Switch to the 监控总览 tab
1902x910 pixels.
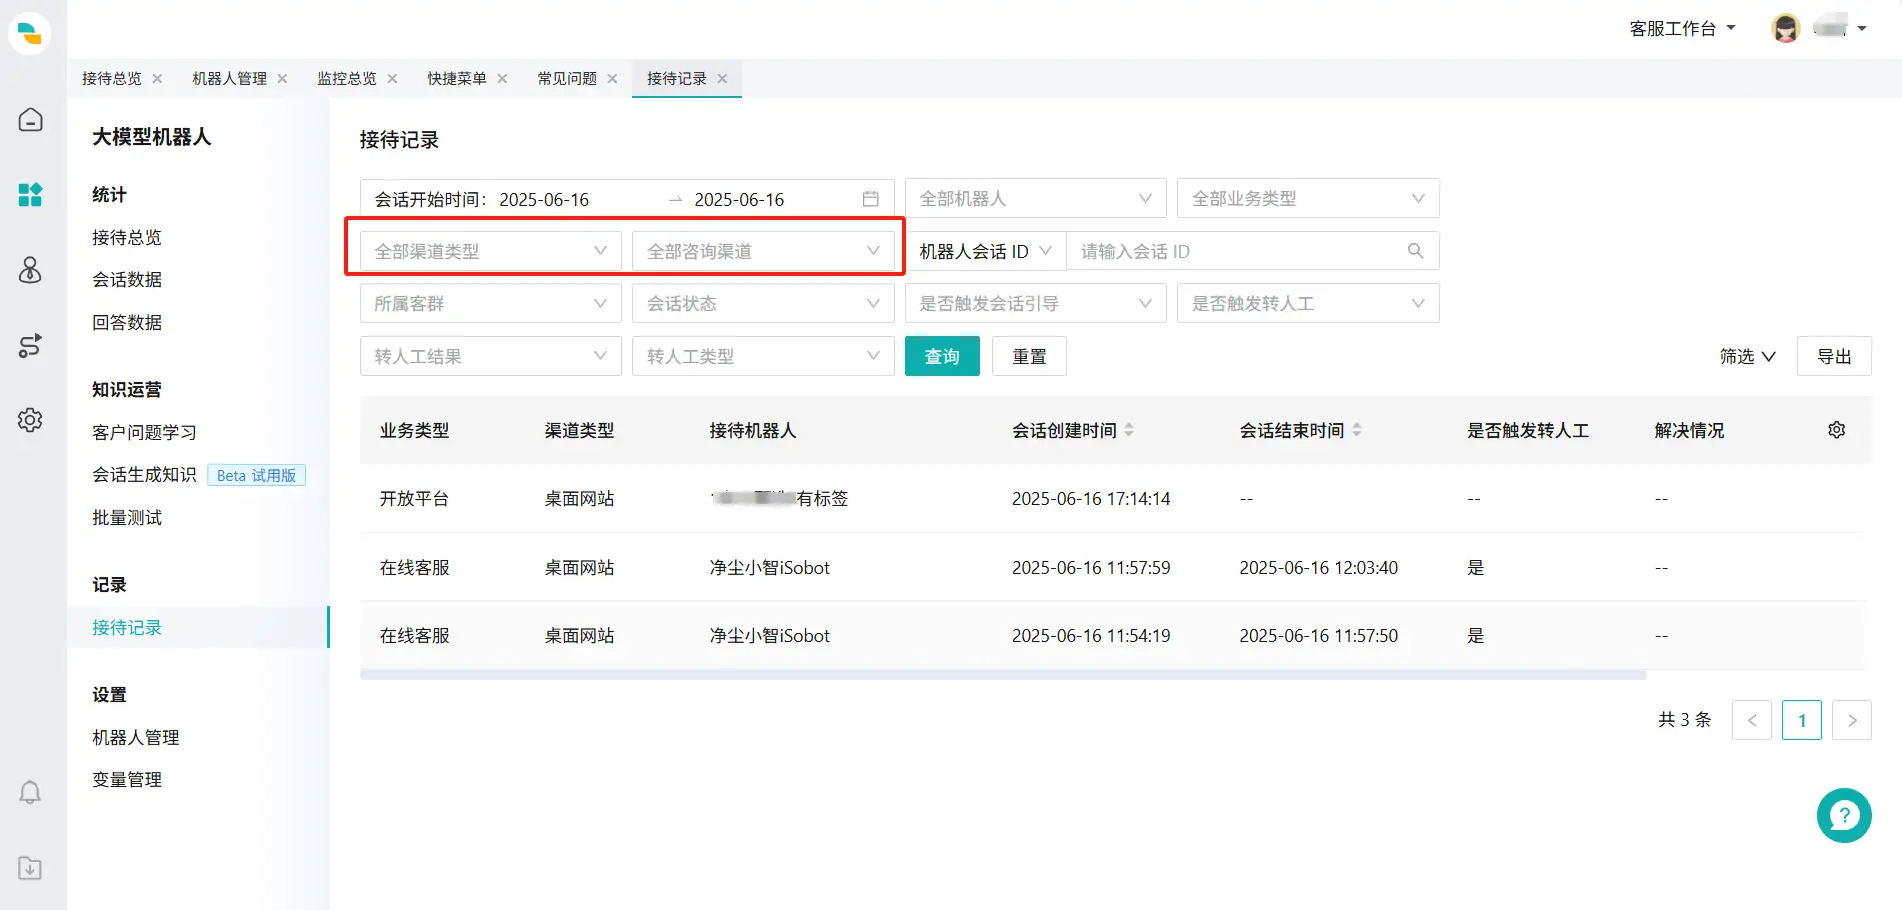coord(347,79)
